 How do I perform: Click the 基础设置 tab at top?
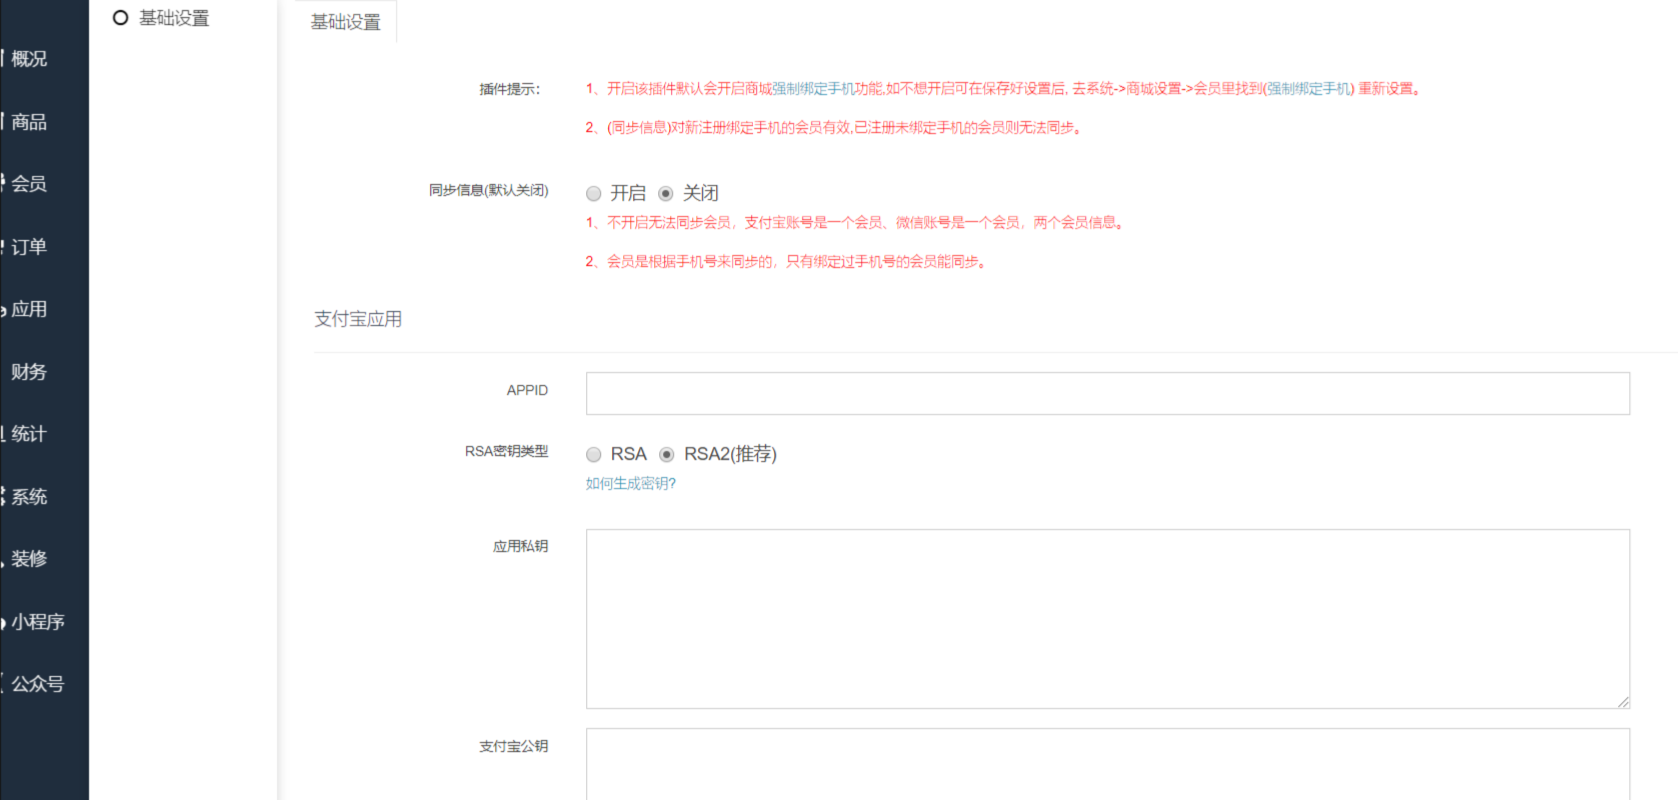345,22
